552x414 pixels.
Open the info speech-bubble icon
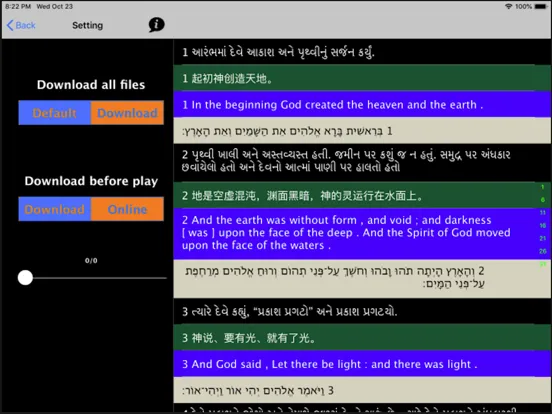pos(156,25)
